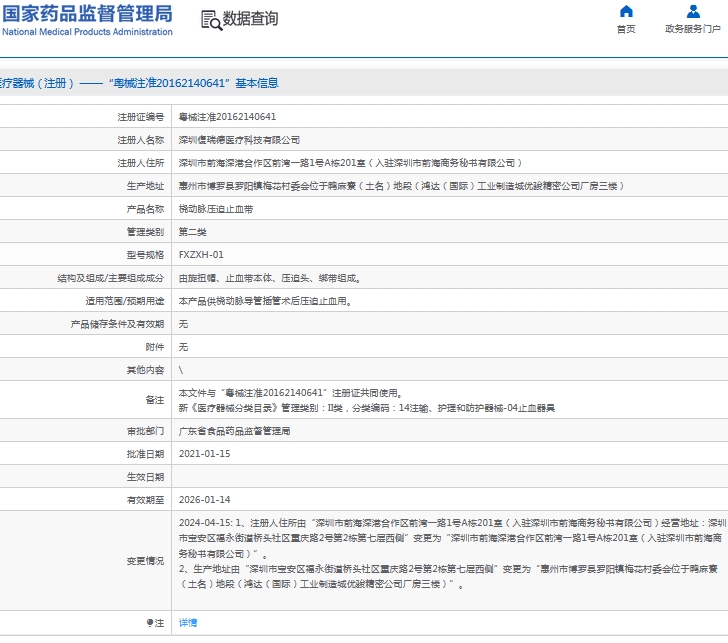Click the 生效日期 label
This screenshot has width=728, height=643.
tap(145, 477)
